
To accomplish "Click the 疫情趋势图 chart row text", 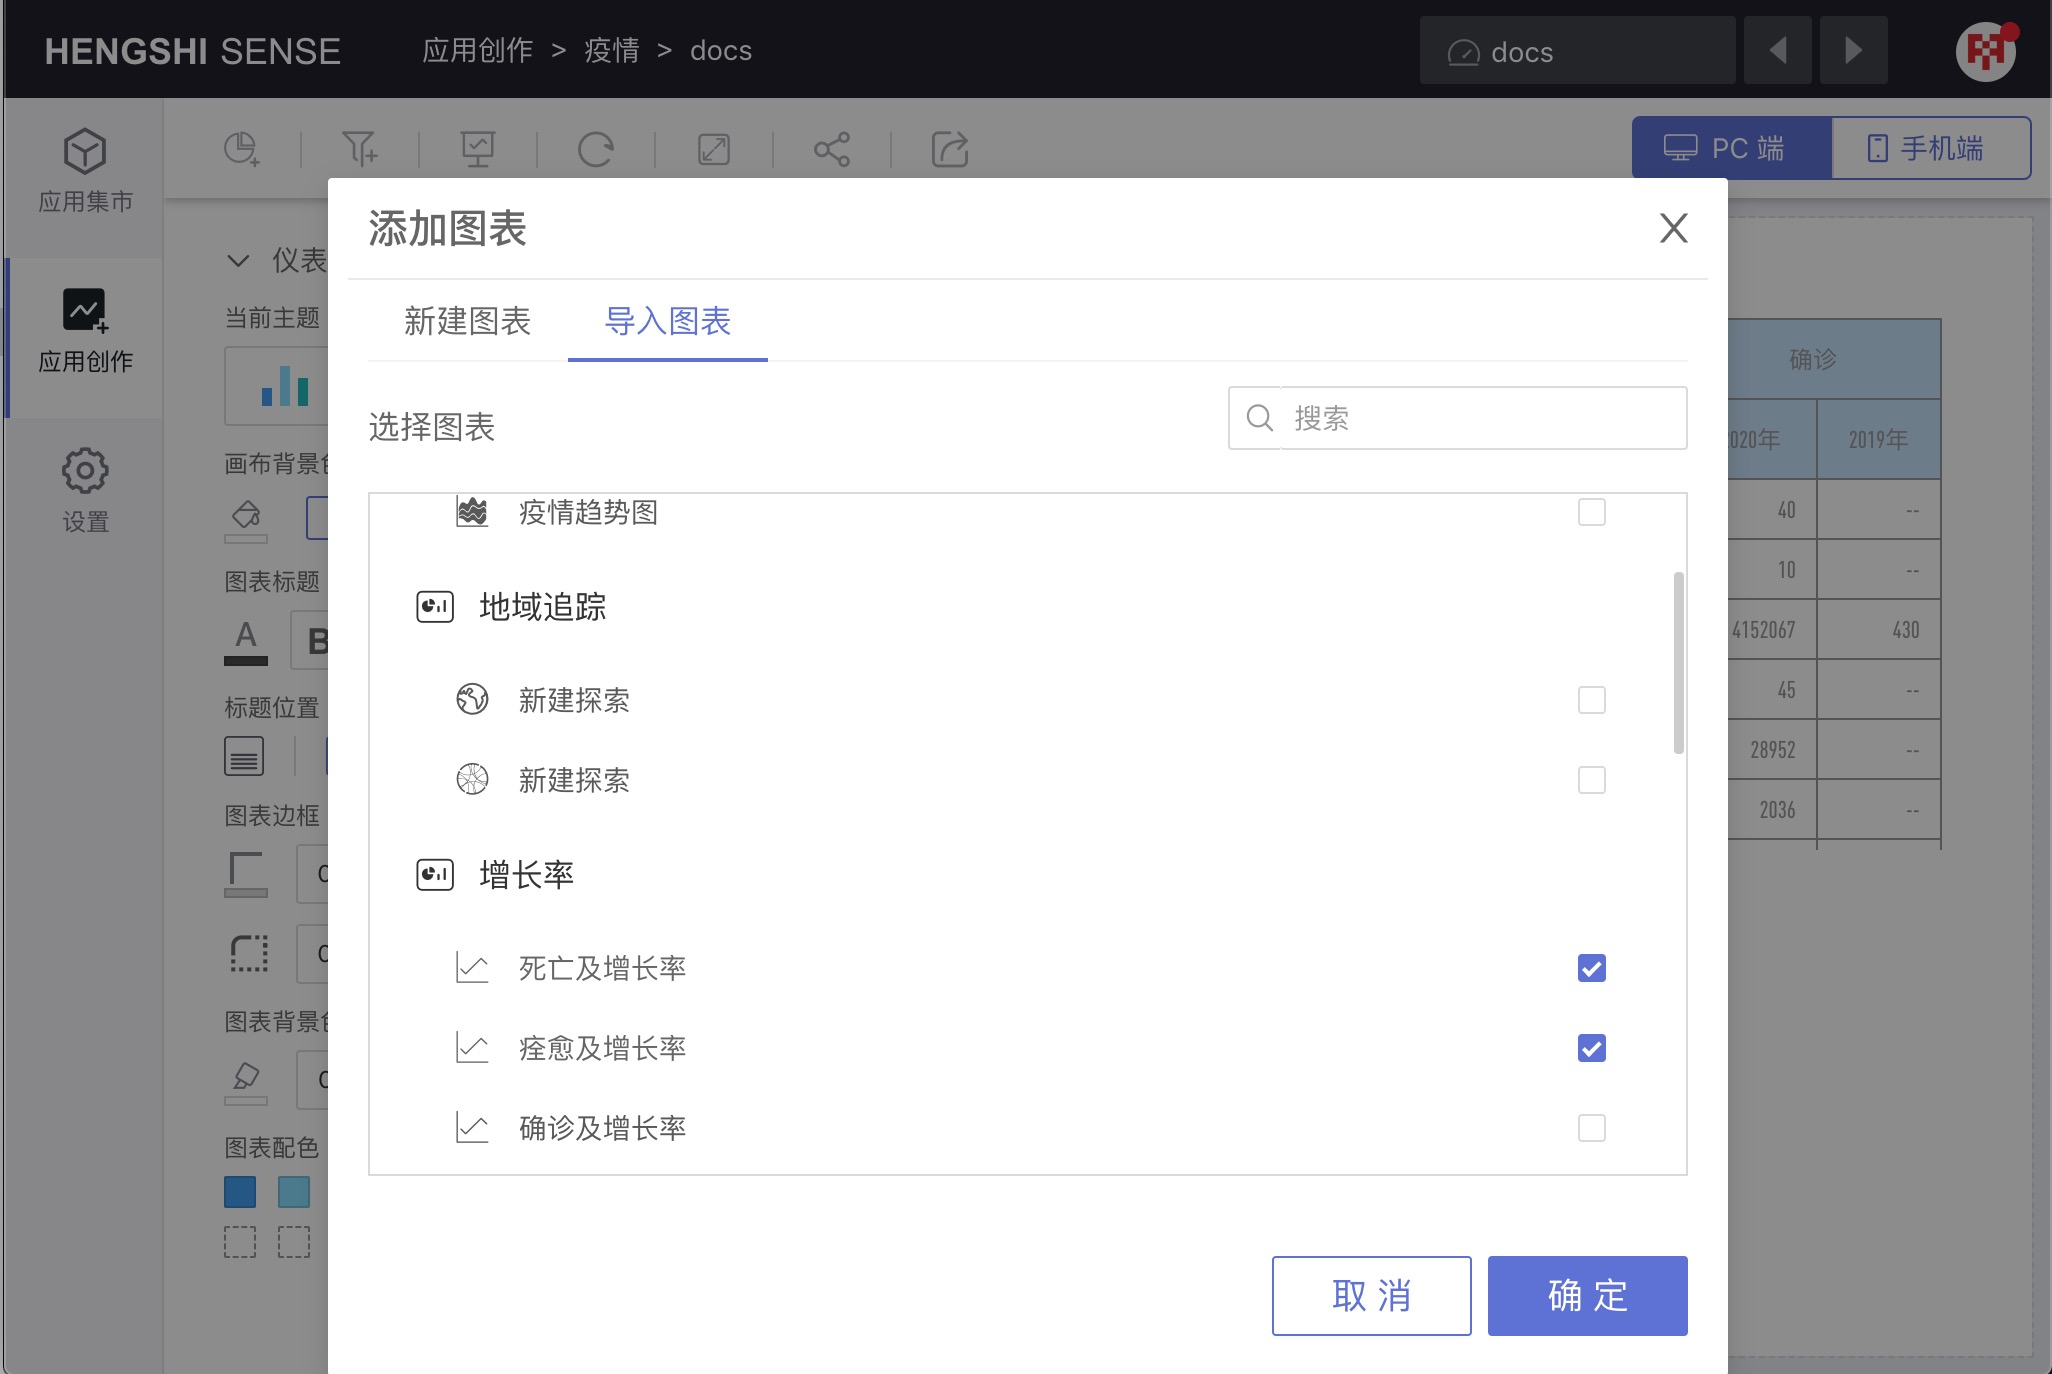I will click(588, 512).
